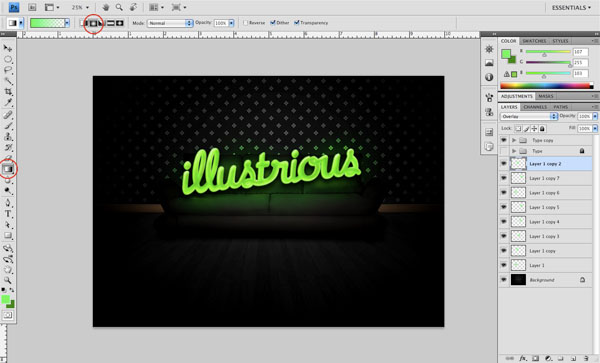Select the Lasso tool
Image resolution: width=600 pixels, height=363 pixels.
[8, 70]
